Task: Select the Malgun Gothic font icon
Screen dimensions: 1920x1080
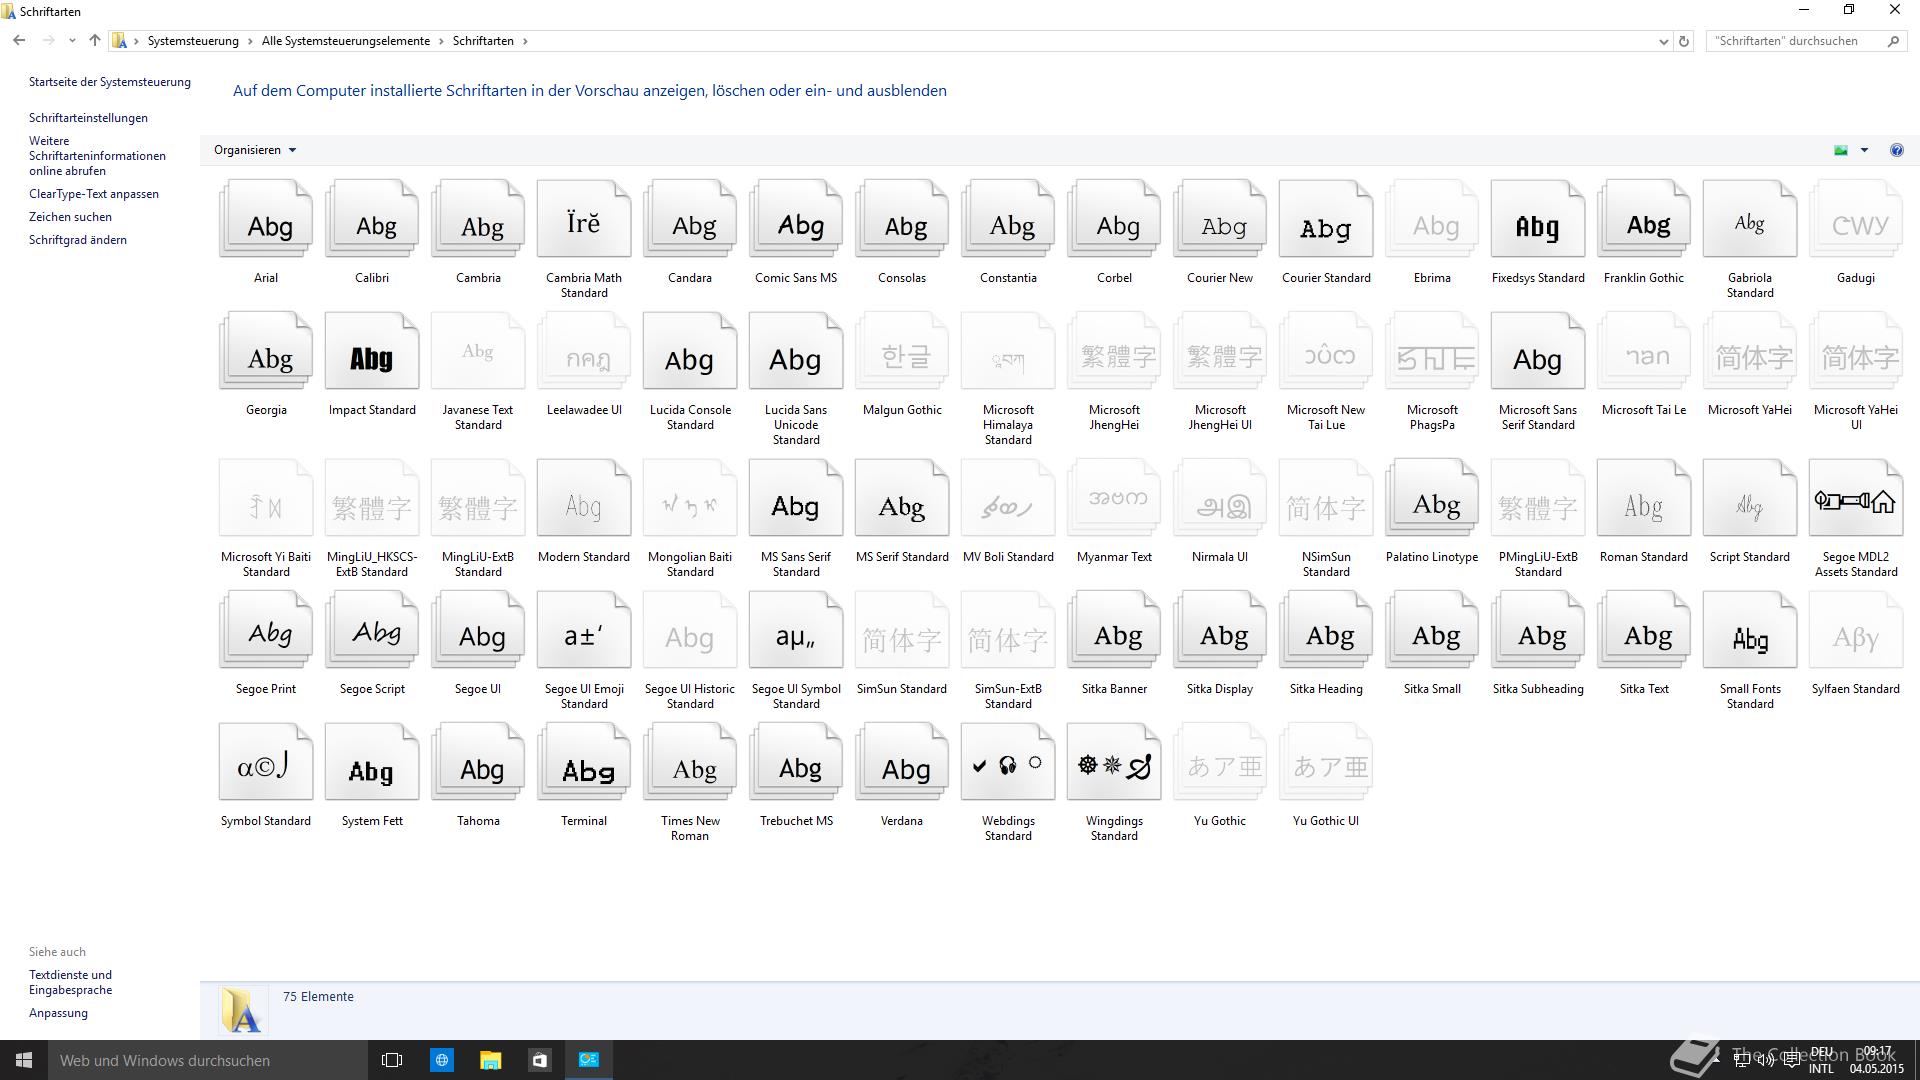Action: [x=902, y=351]
